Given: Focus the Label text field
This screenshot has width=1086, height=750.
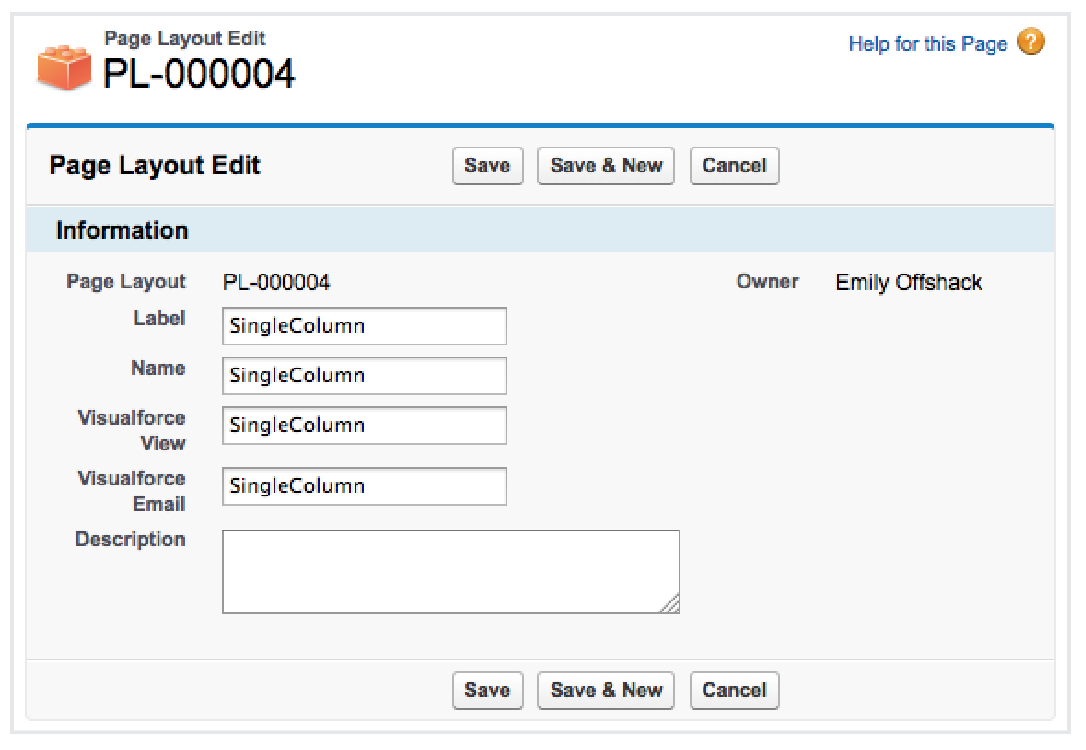Looking at the screenshot, I should point(364,326).
